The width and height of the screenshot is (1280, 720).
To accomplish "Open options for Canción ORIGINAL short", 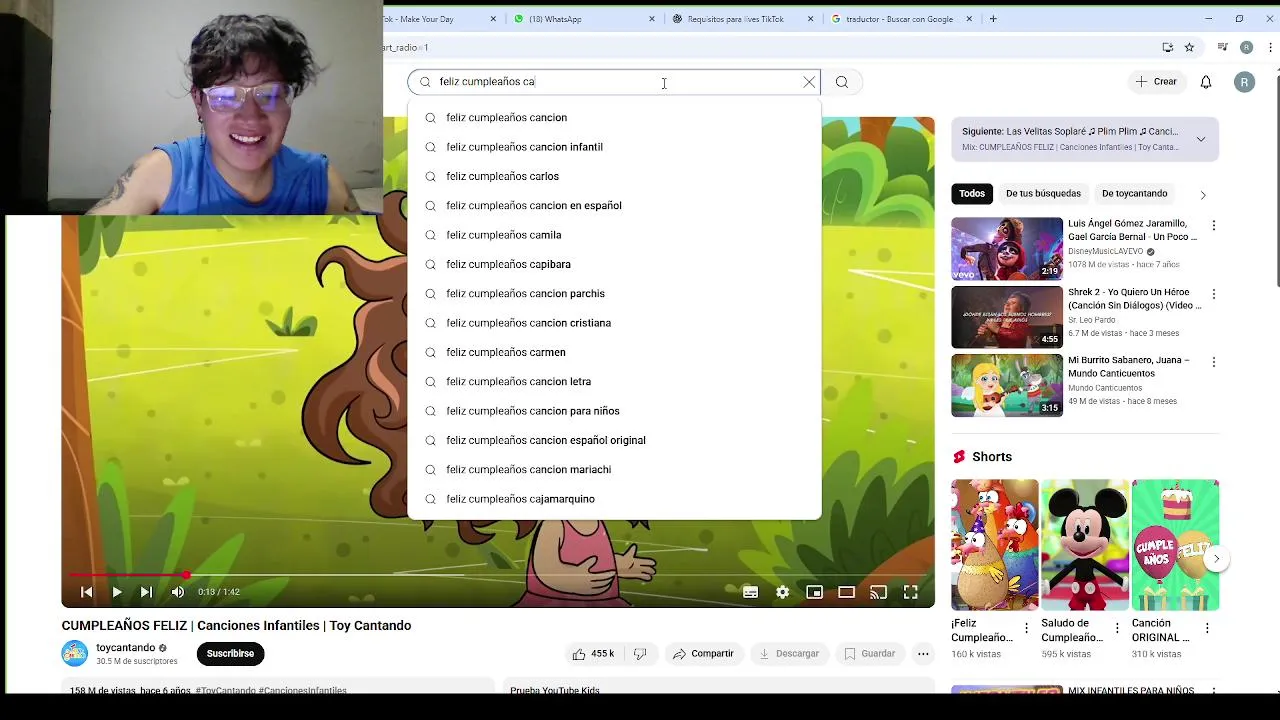I will [1207, 629].
